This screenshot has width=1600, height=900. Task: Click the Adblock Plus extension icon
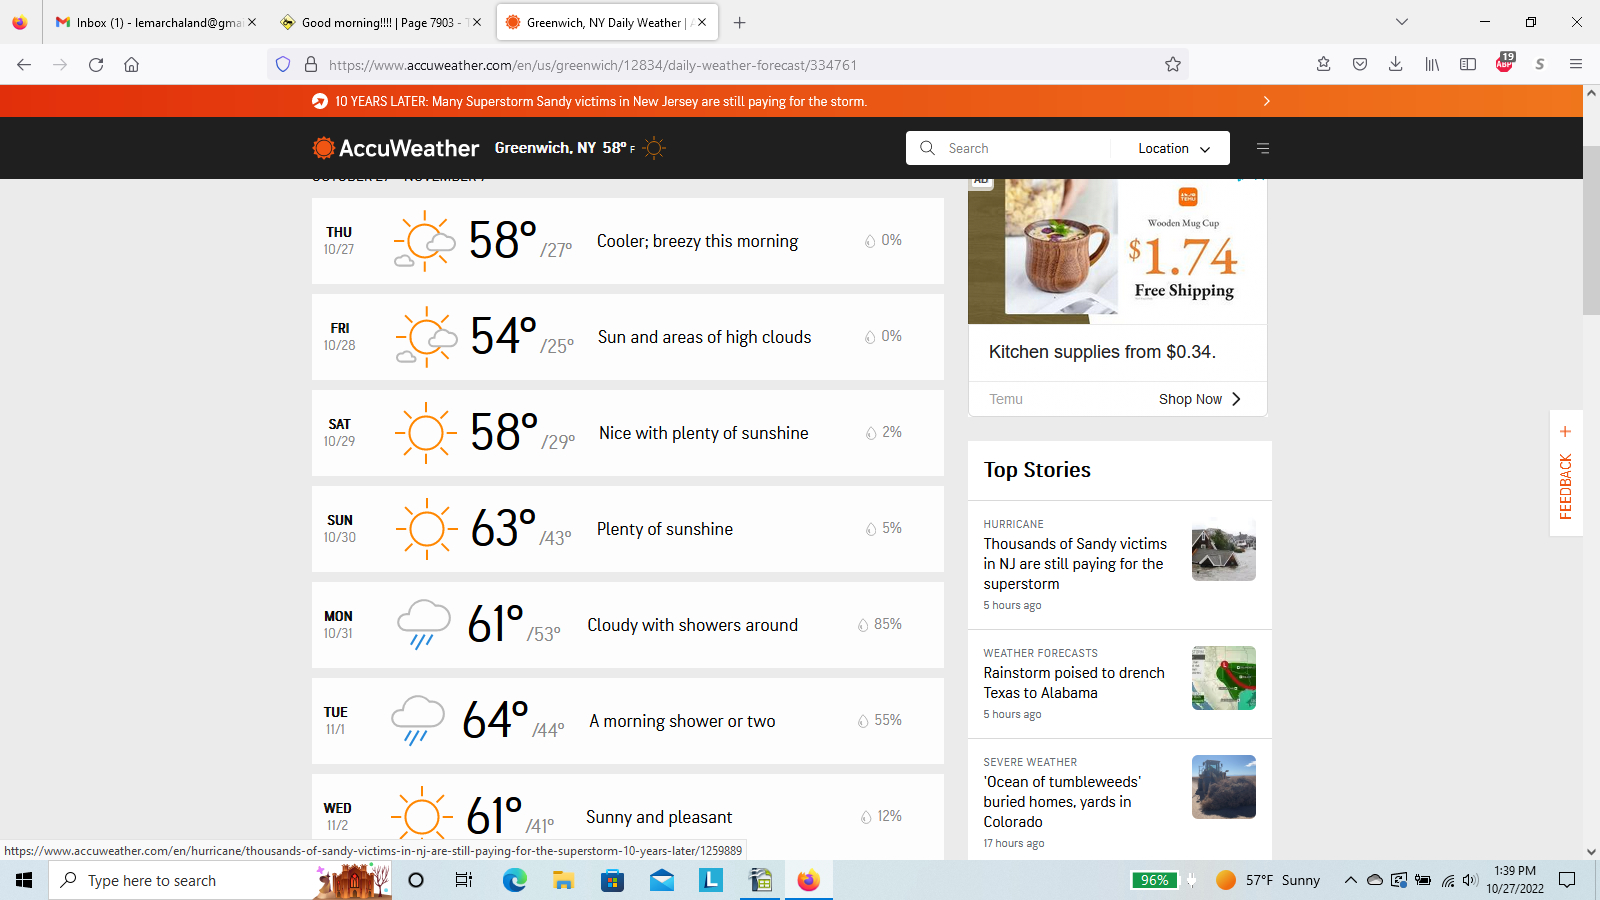click(1504, 65)
